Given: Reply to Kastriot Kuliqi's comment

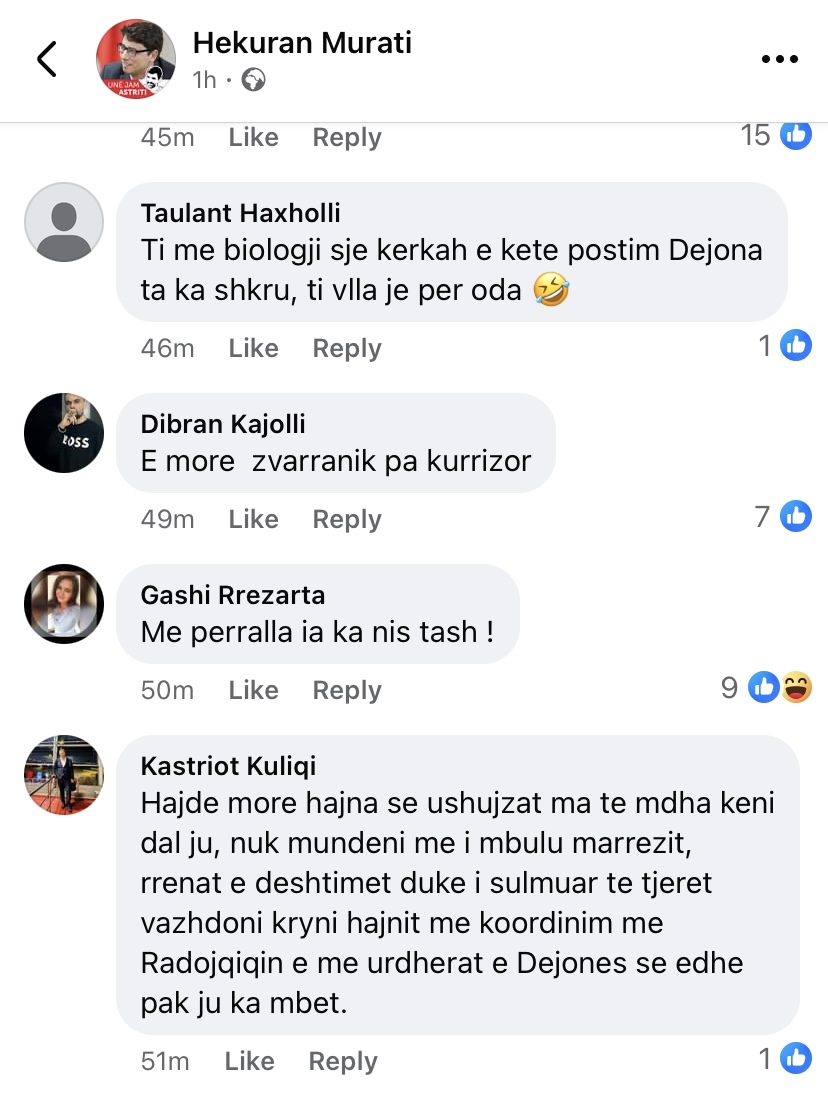Looking at the screenshot, I should [343, 1061].
